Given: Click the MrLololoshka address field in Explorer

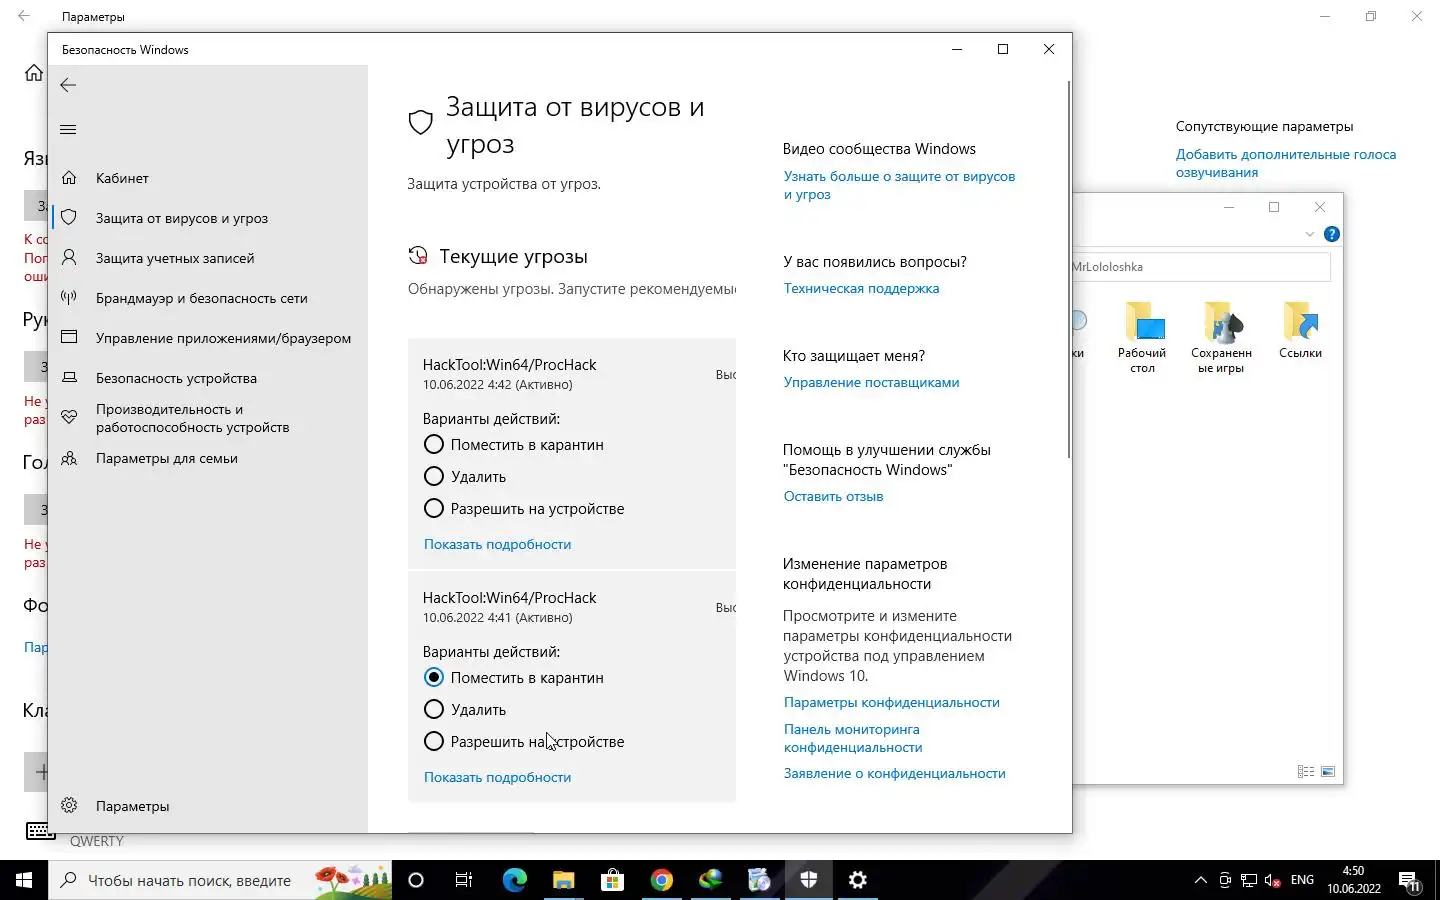Looking at the screenshot, I should pyautogui.click(x=1201, y=267).
